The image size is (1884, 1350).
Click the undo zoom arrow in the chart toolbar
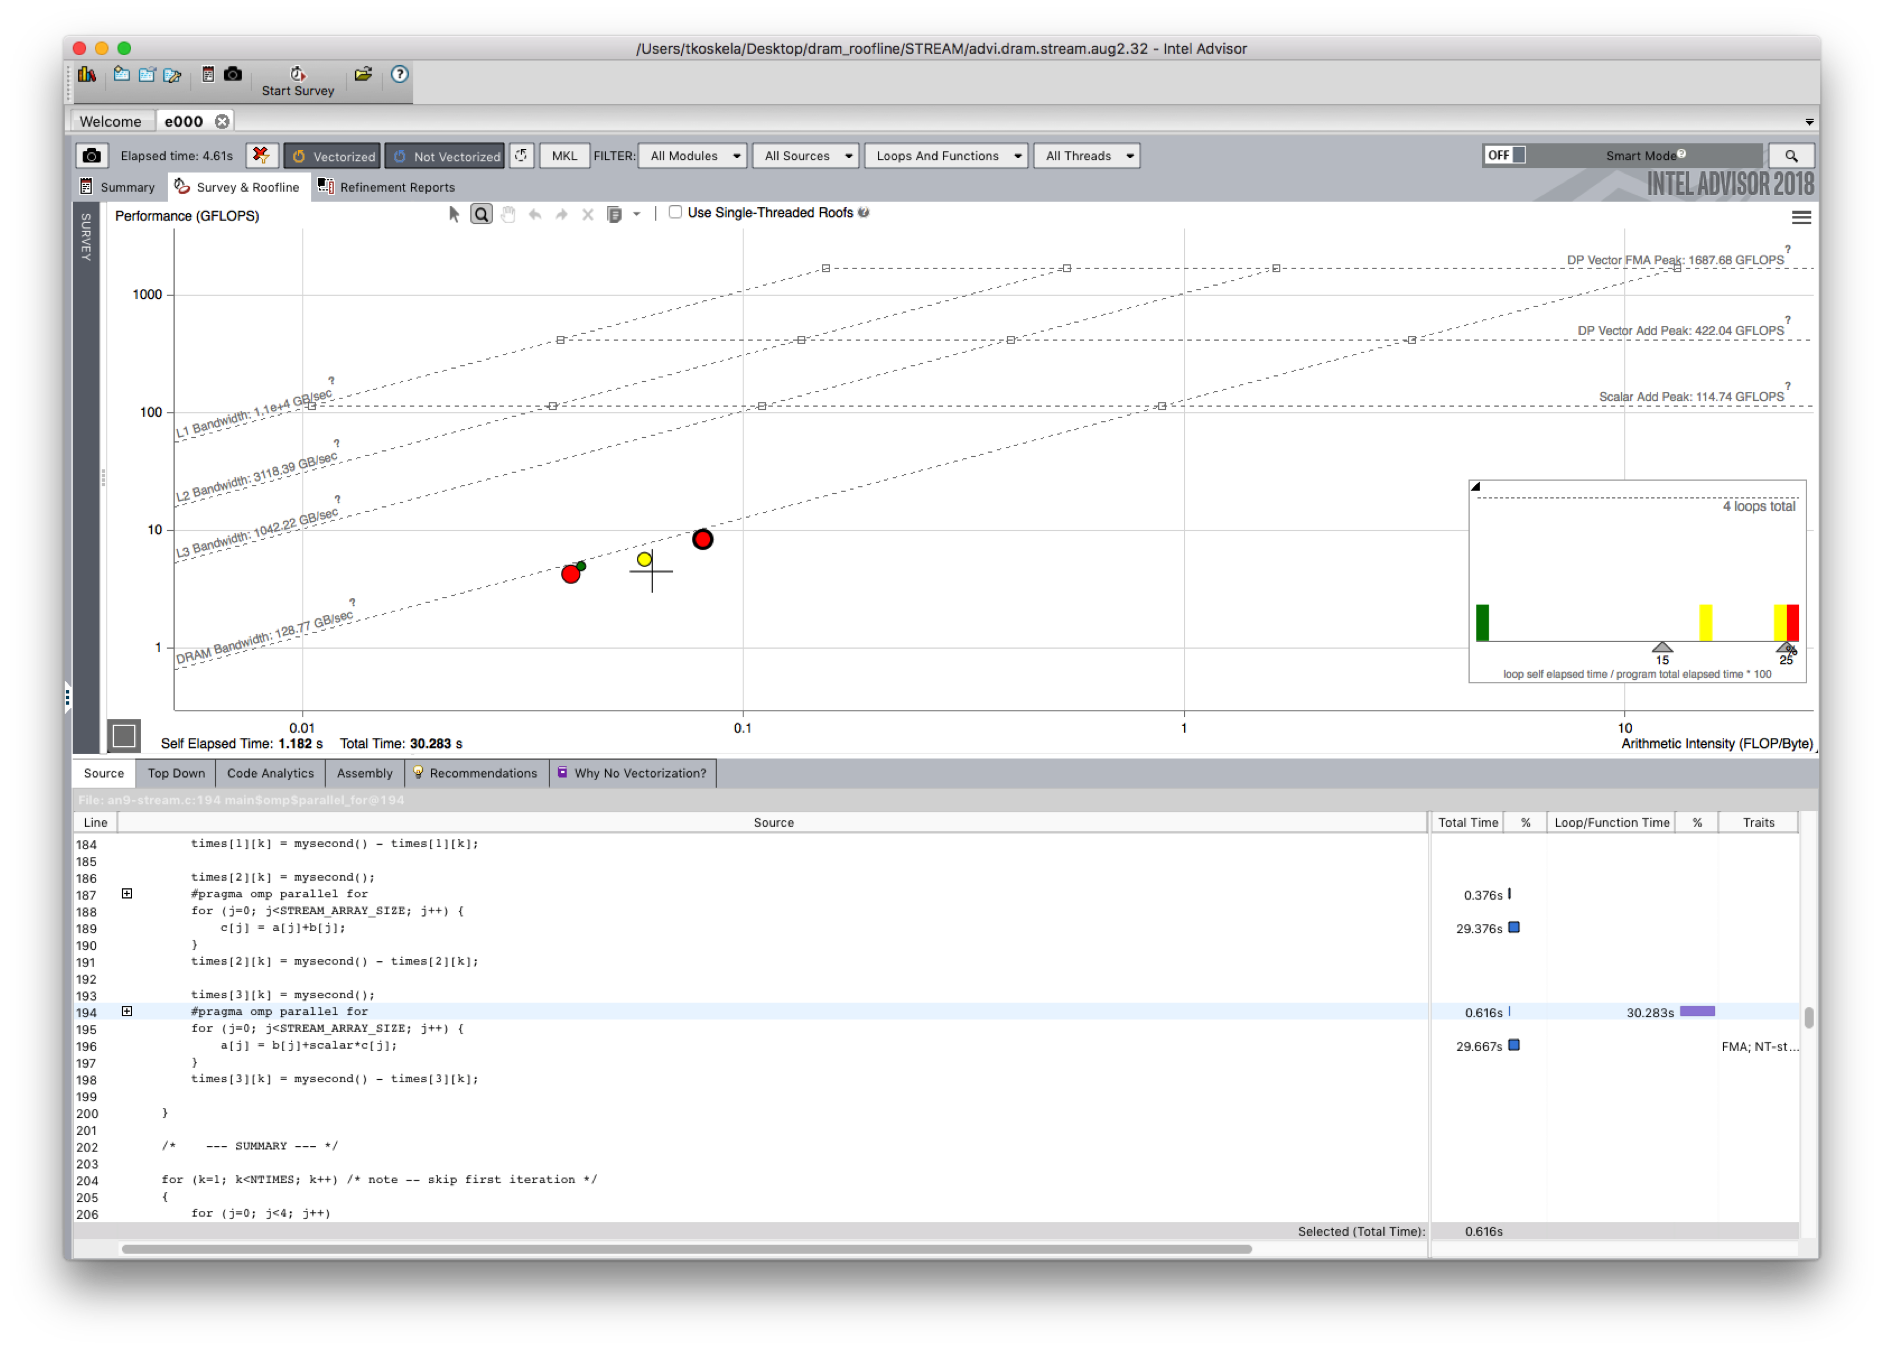tap(535, 214)
